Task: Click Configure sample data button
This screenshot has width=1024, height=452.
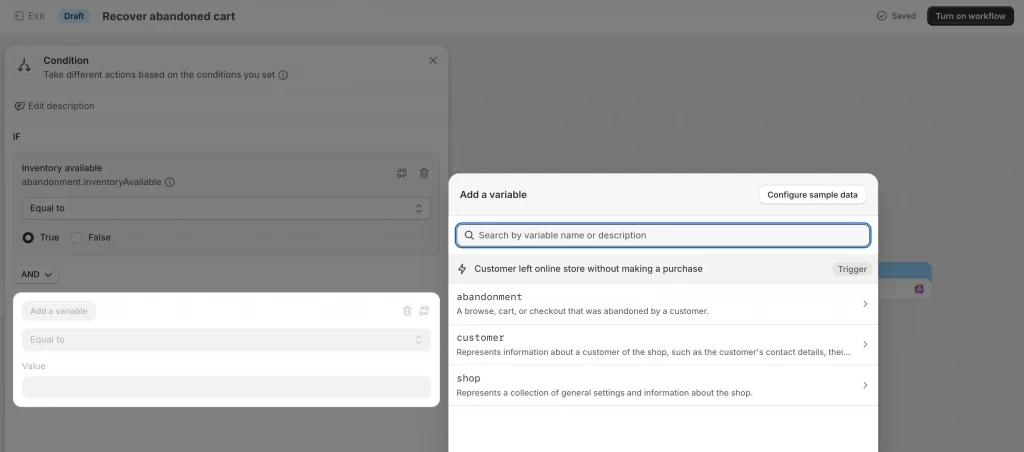Action: pyautogui.click(x=812, y=195)
